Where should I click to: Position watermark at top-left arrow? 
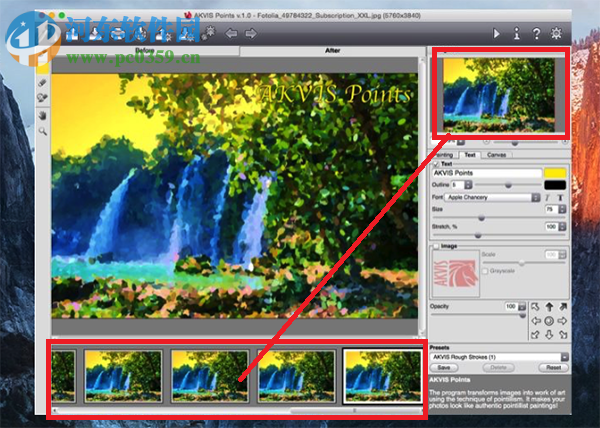point(535,307)
